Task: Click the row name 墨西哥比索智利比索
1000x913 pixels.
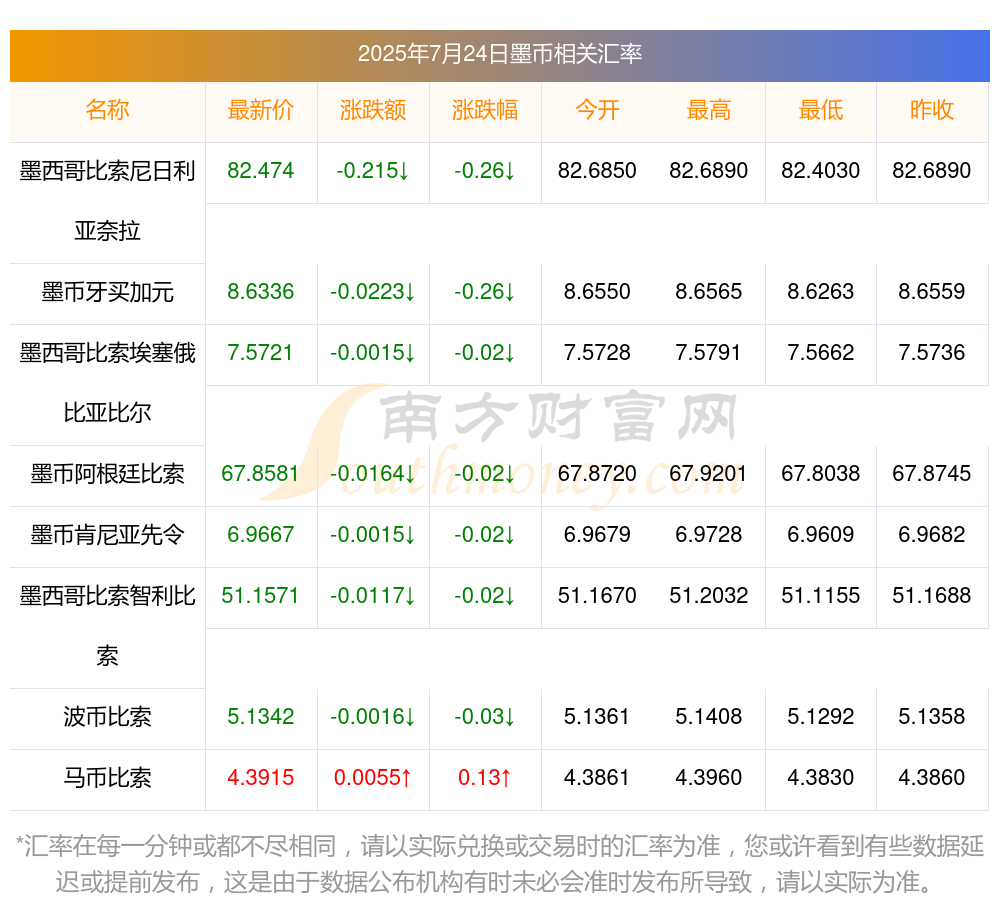Action: point(107,625)
